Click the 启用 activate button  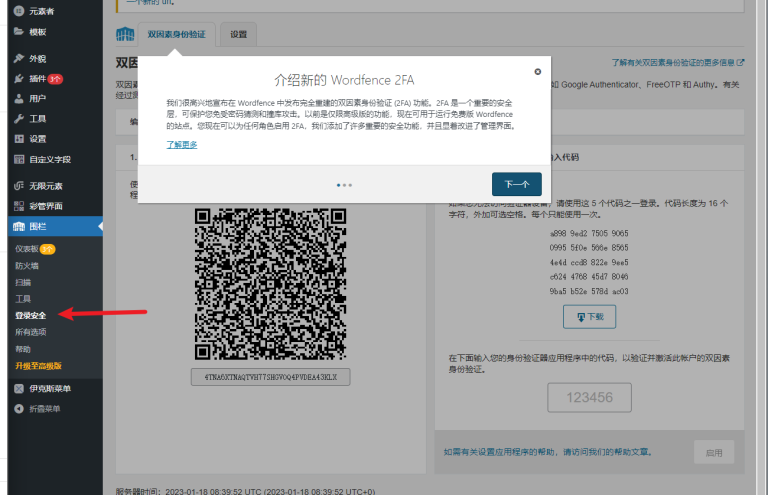714,452
